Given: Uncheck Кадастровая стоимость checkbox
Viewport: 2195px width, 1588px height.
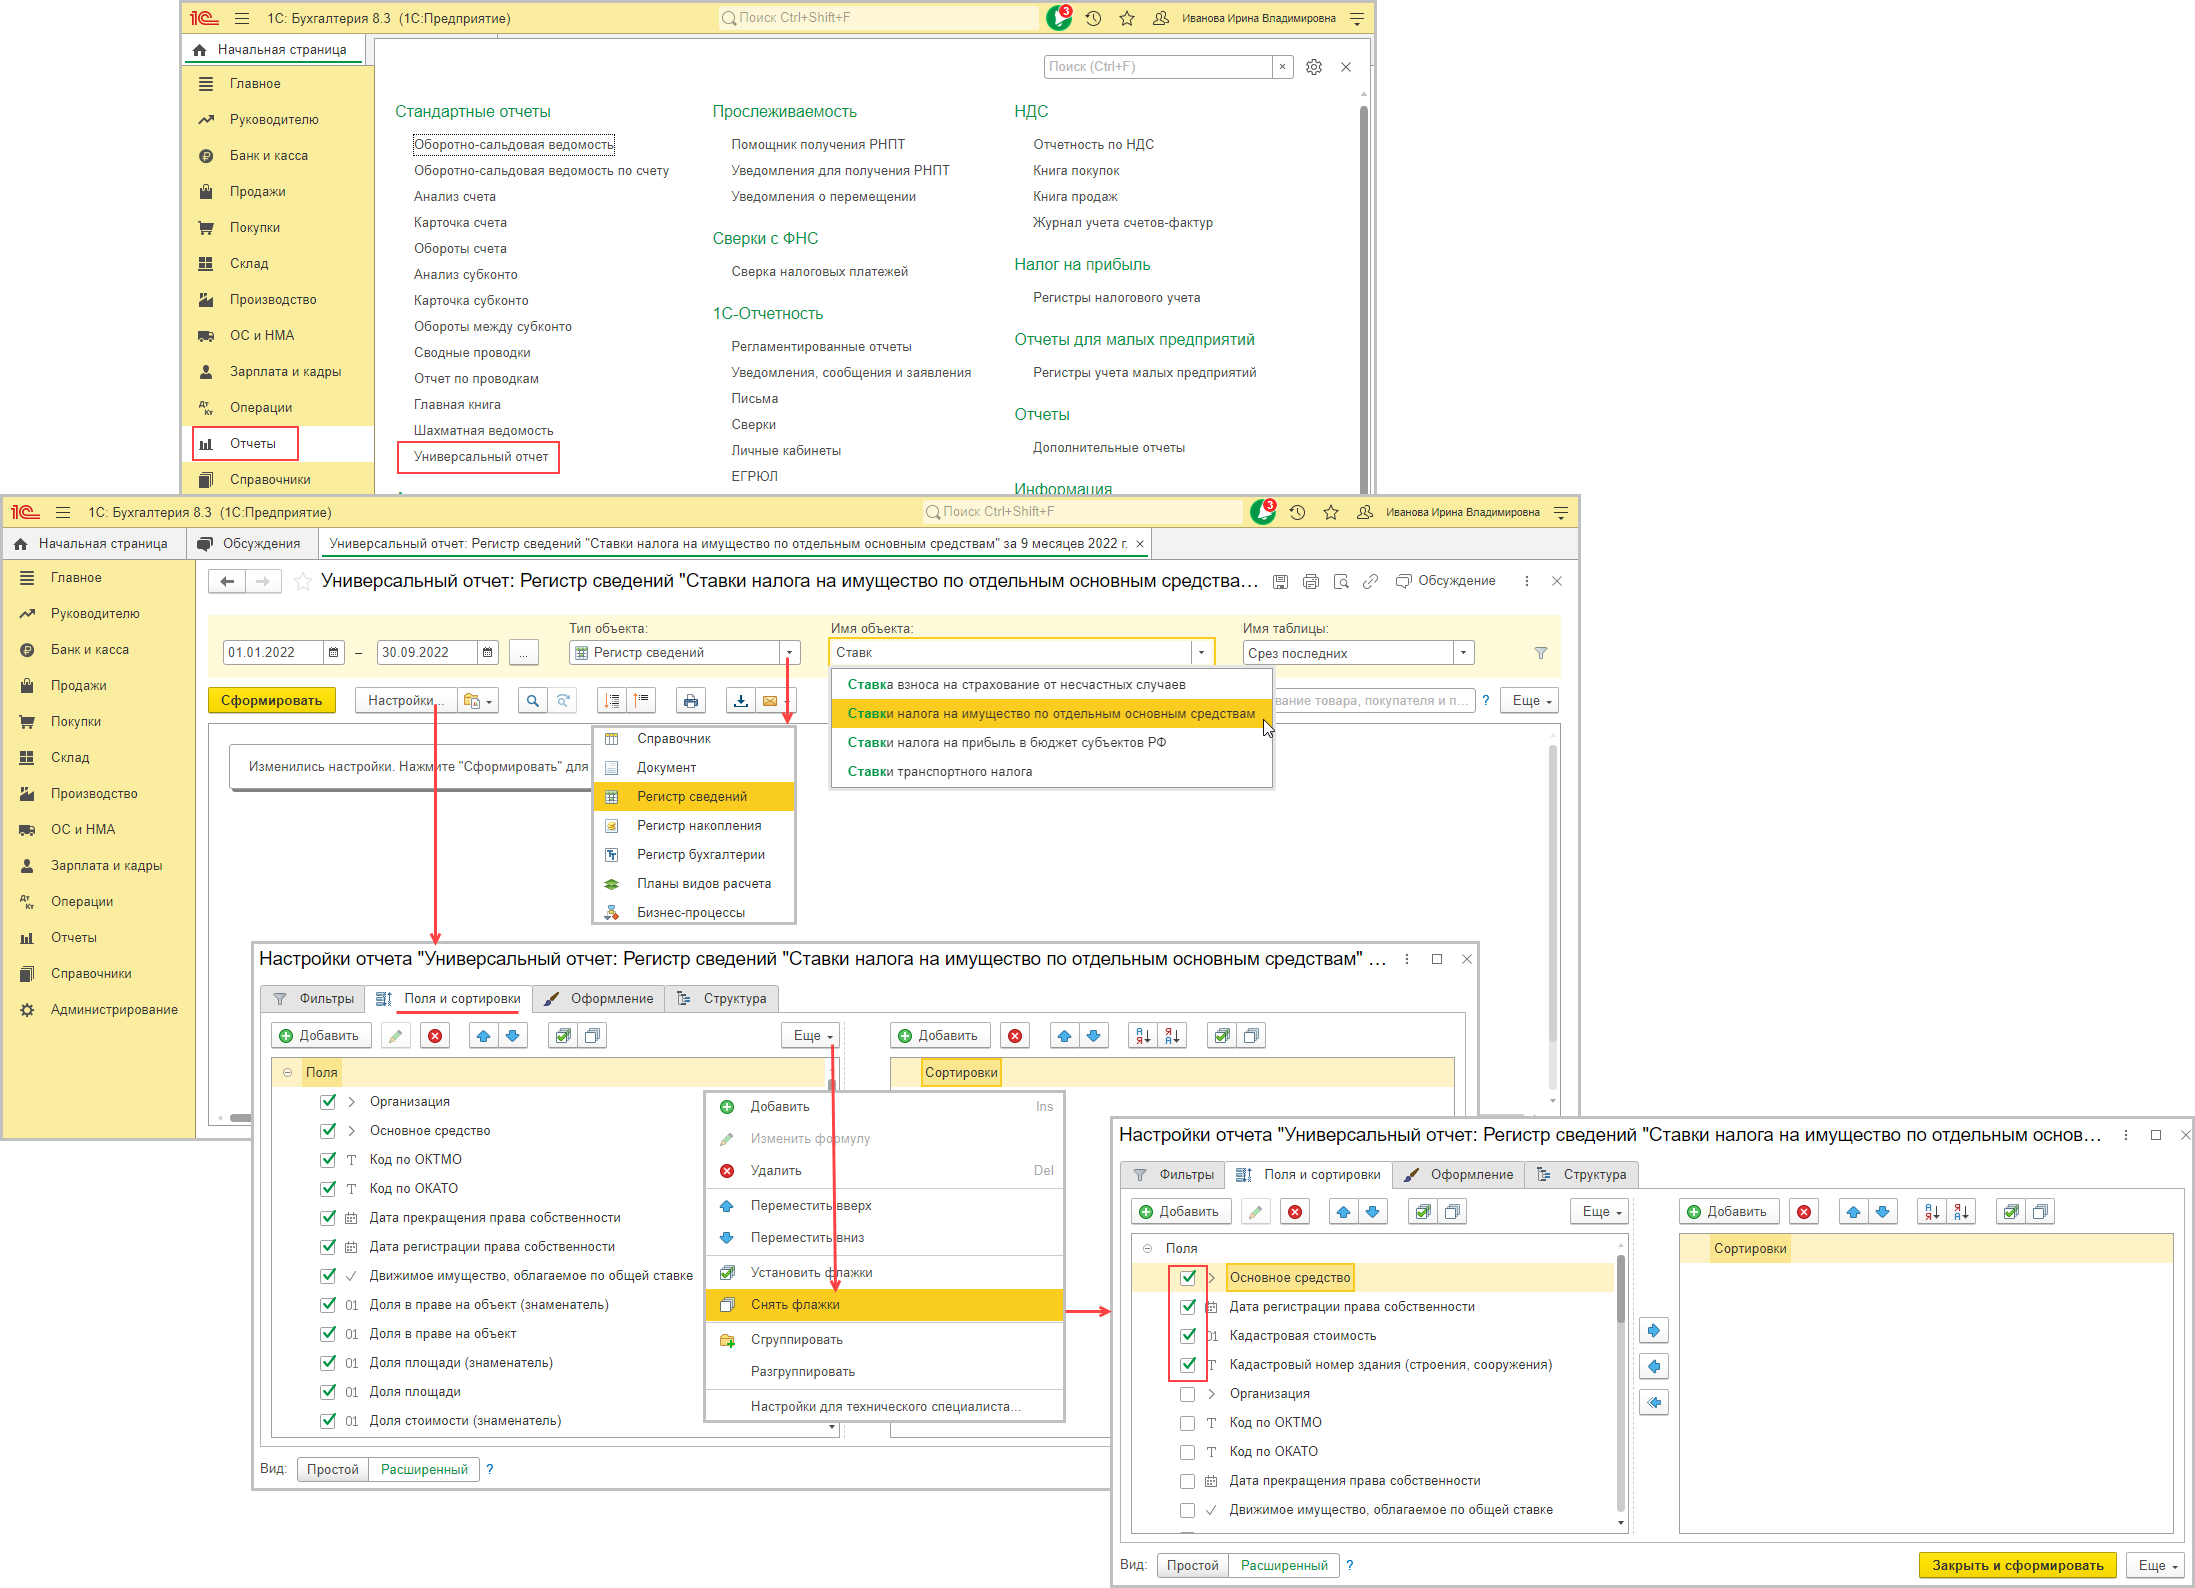Looking at the screenshot, I should click(x=1188, y=1336).
